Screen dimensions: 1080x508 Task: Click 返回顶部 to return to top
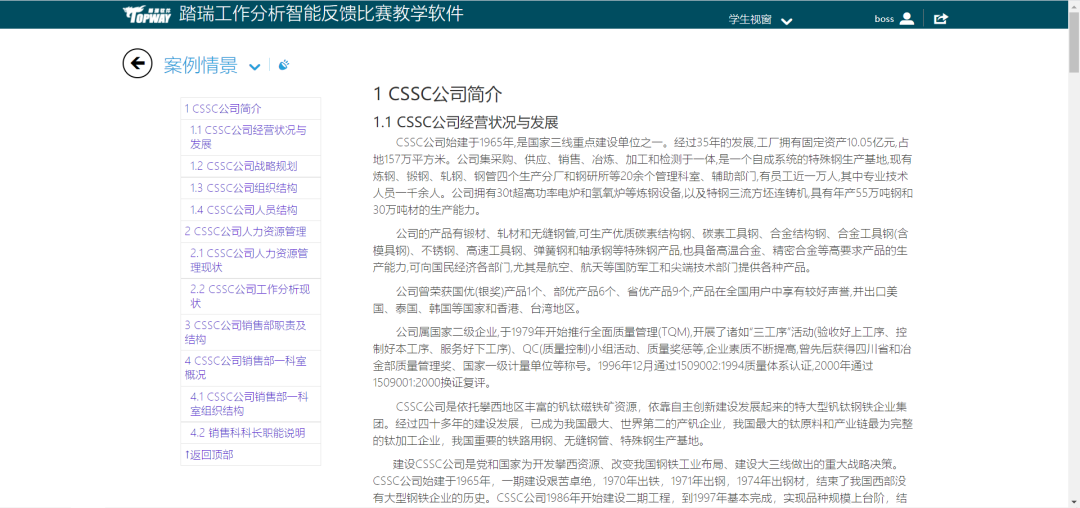(209, 454)
